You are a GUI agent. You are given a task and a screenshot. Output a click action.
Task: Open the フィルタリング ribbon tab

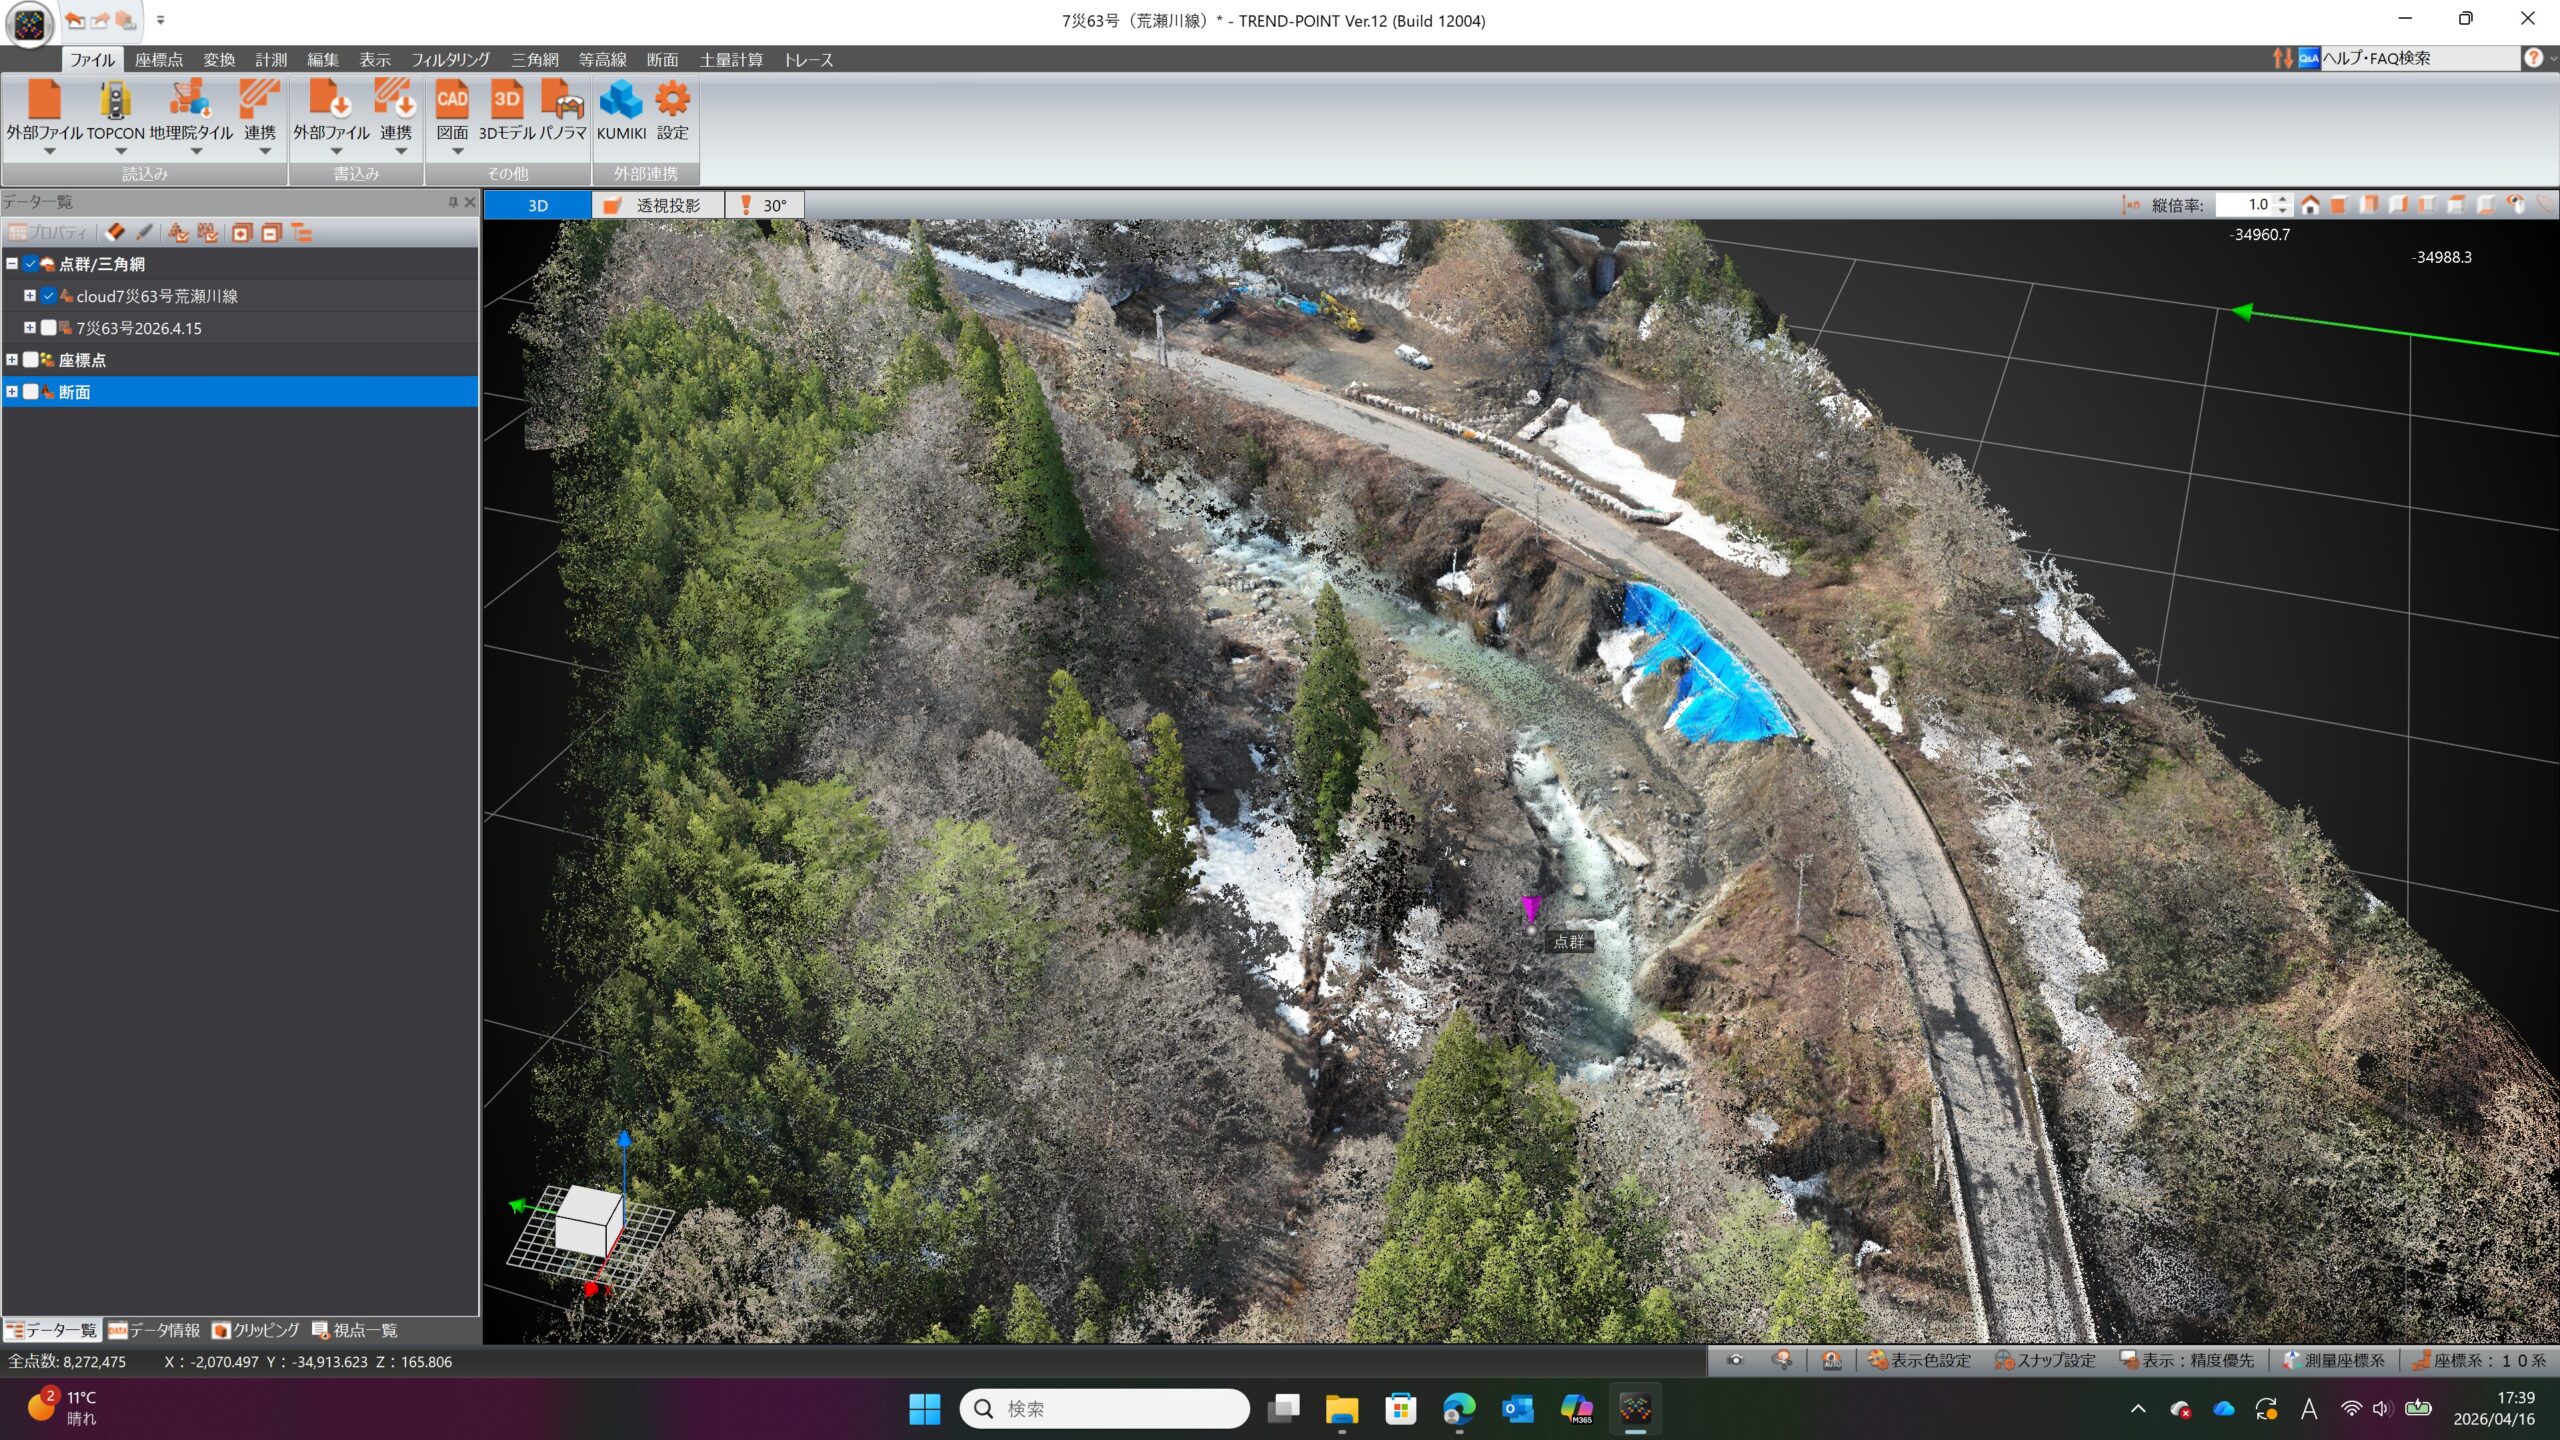click(x=450, y=60)
